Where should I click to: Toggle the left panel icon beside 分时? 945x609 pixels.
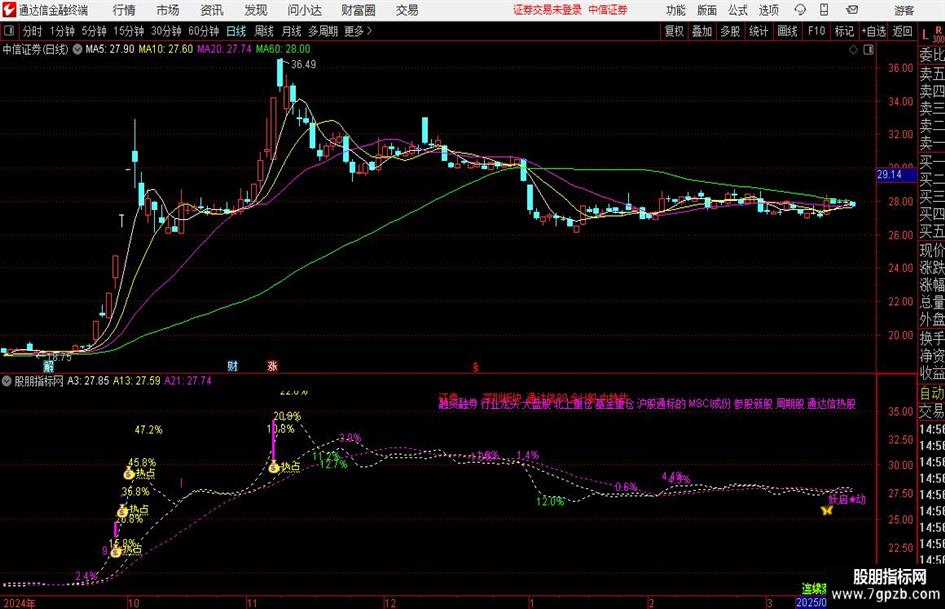click(9, 31)
